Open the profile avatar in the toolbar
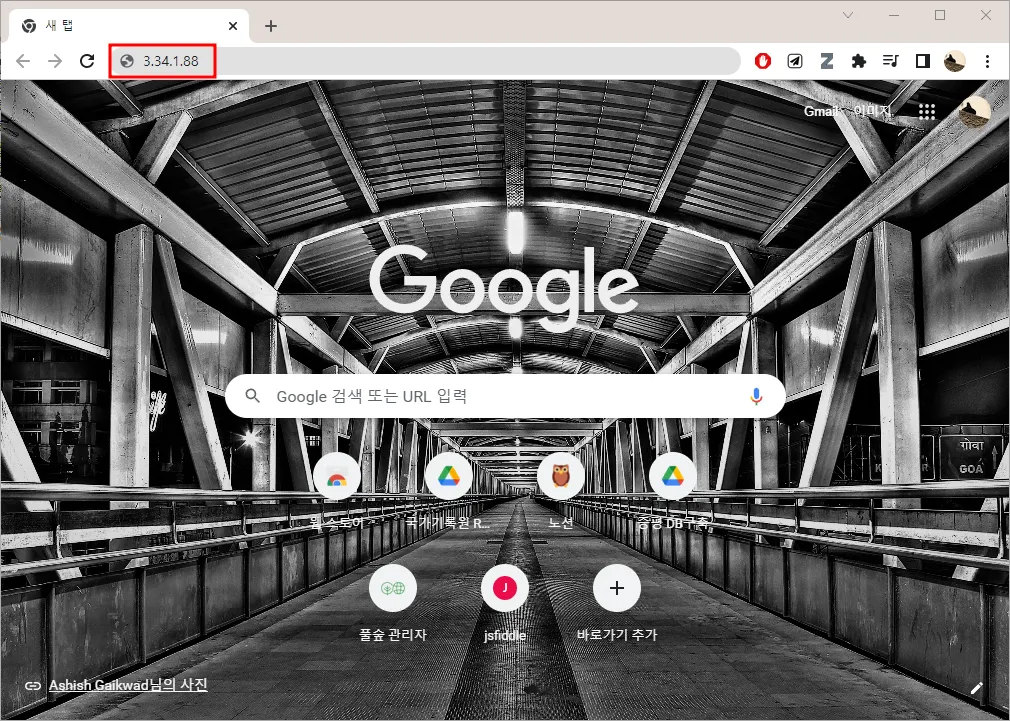The image size is (1010, 721). [x=955, y=61]
